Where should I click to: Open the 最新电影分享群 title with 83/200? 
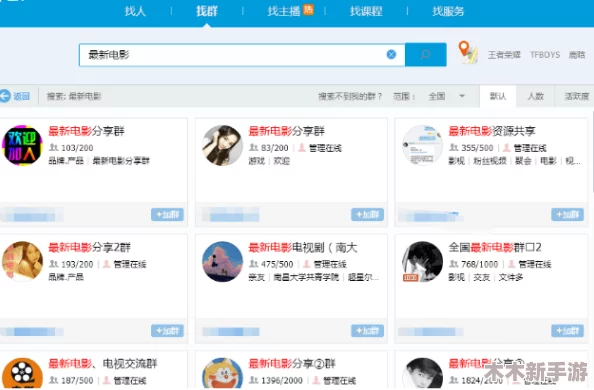click(x=286, y=131)
